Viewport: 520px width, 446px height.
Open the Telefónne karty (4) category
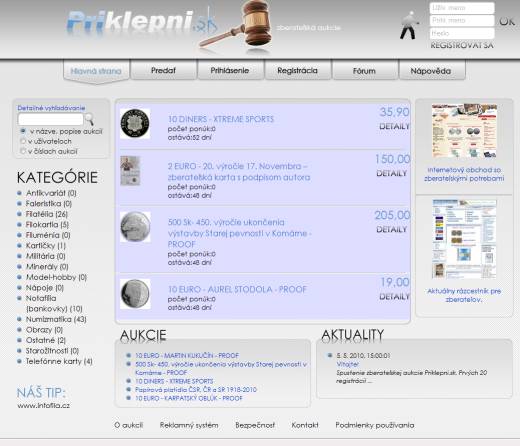click(x=59, y=361)
